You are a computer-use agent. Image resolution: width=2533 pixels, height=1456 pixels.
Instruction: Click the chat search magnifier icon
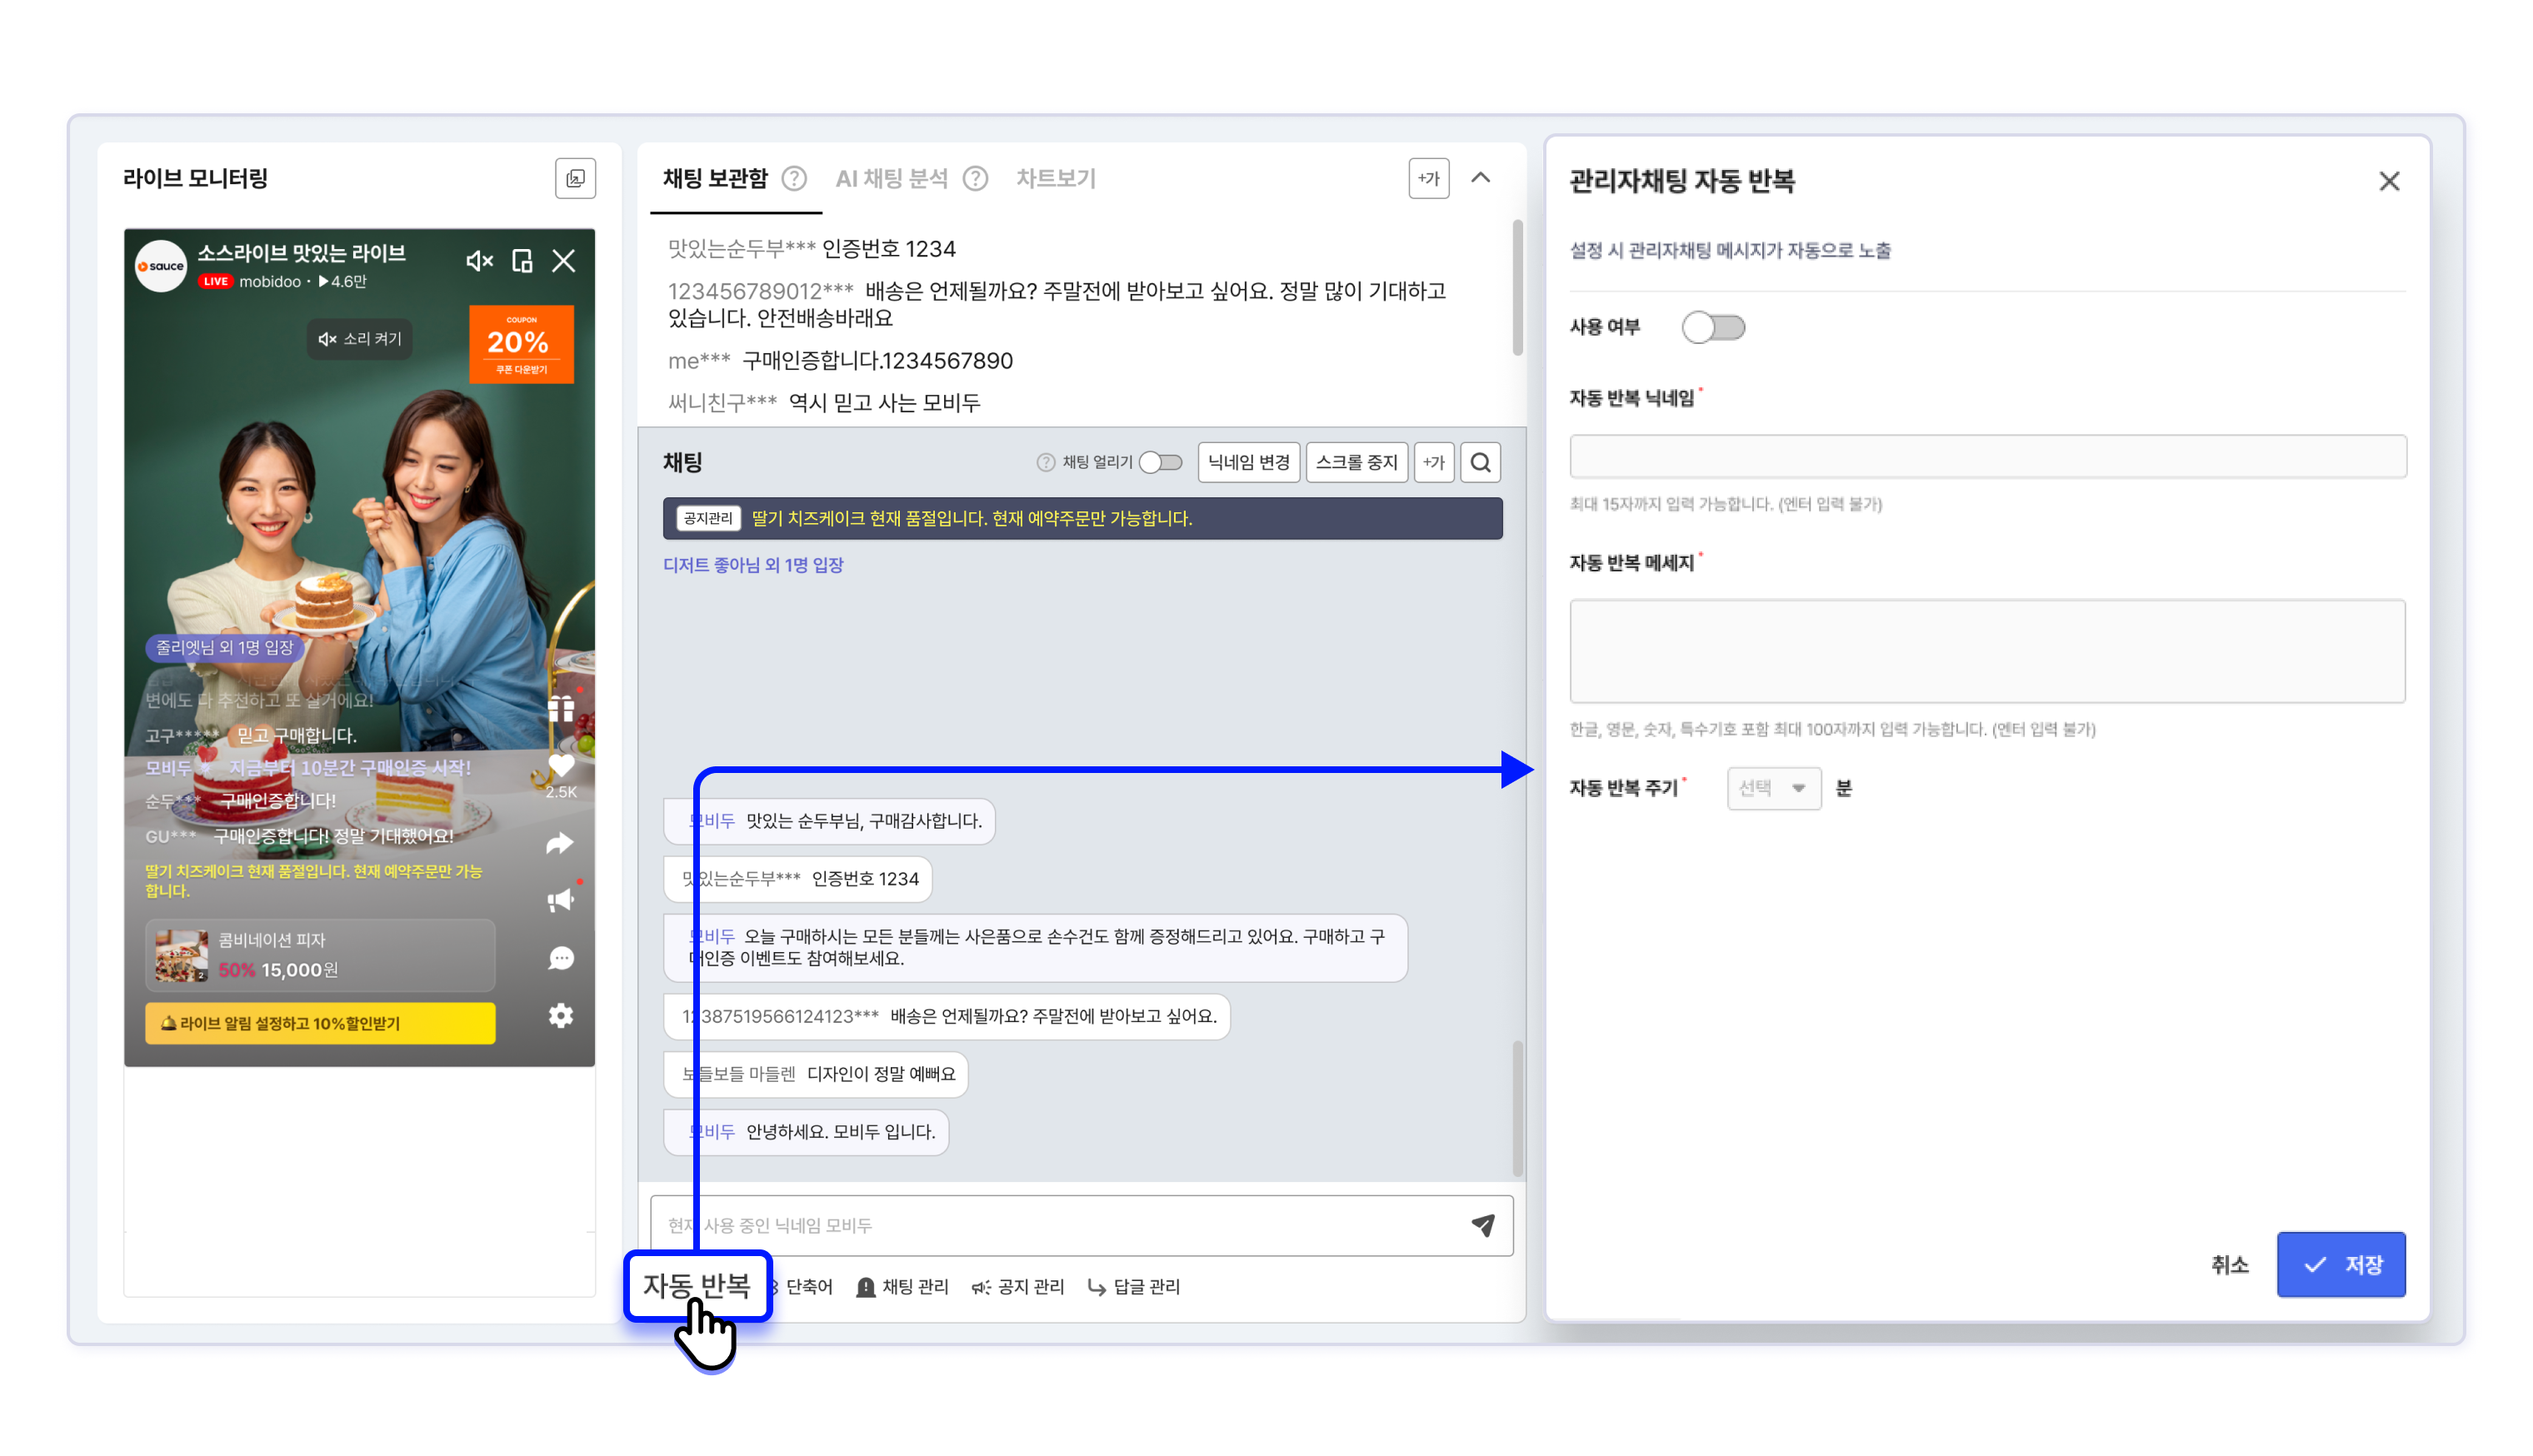pos(1480,462)
